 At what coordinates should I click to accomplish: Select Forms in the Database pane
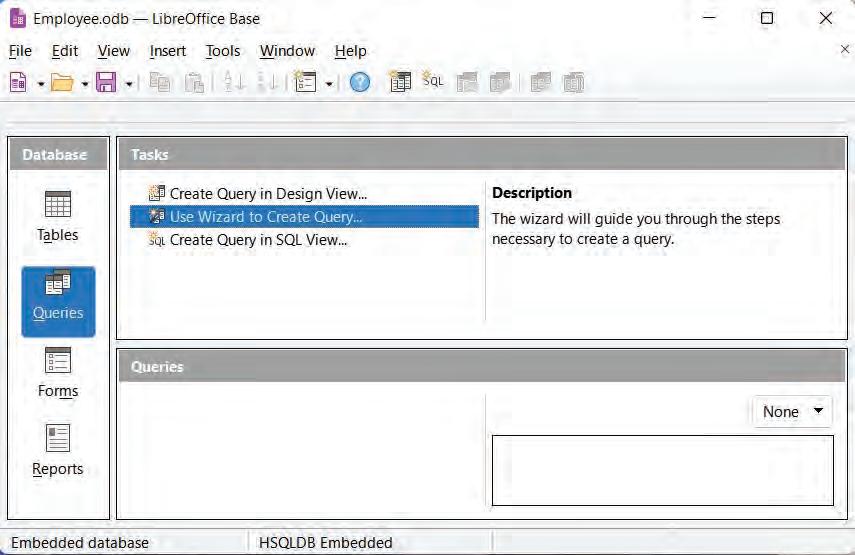point(58,372)
